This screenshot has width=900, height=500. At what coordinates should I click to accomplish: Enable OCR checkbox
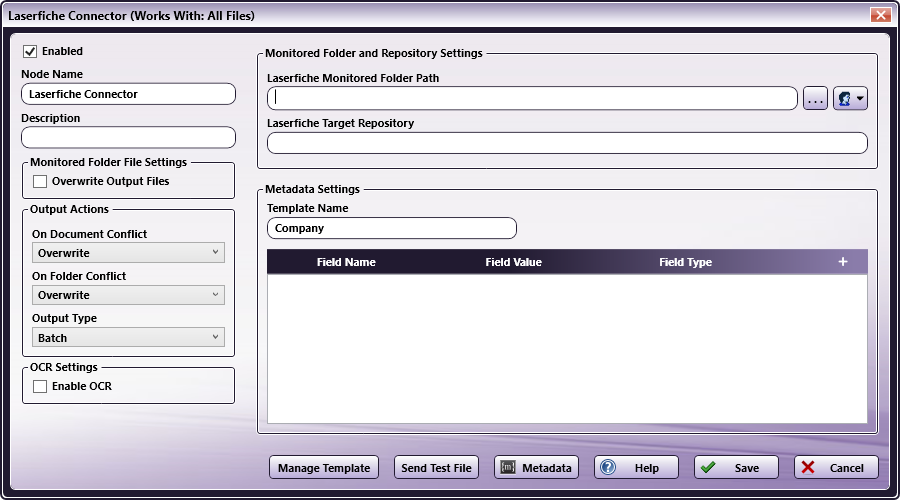pyautogui.click(x=40, y=386)
